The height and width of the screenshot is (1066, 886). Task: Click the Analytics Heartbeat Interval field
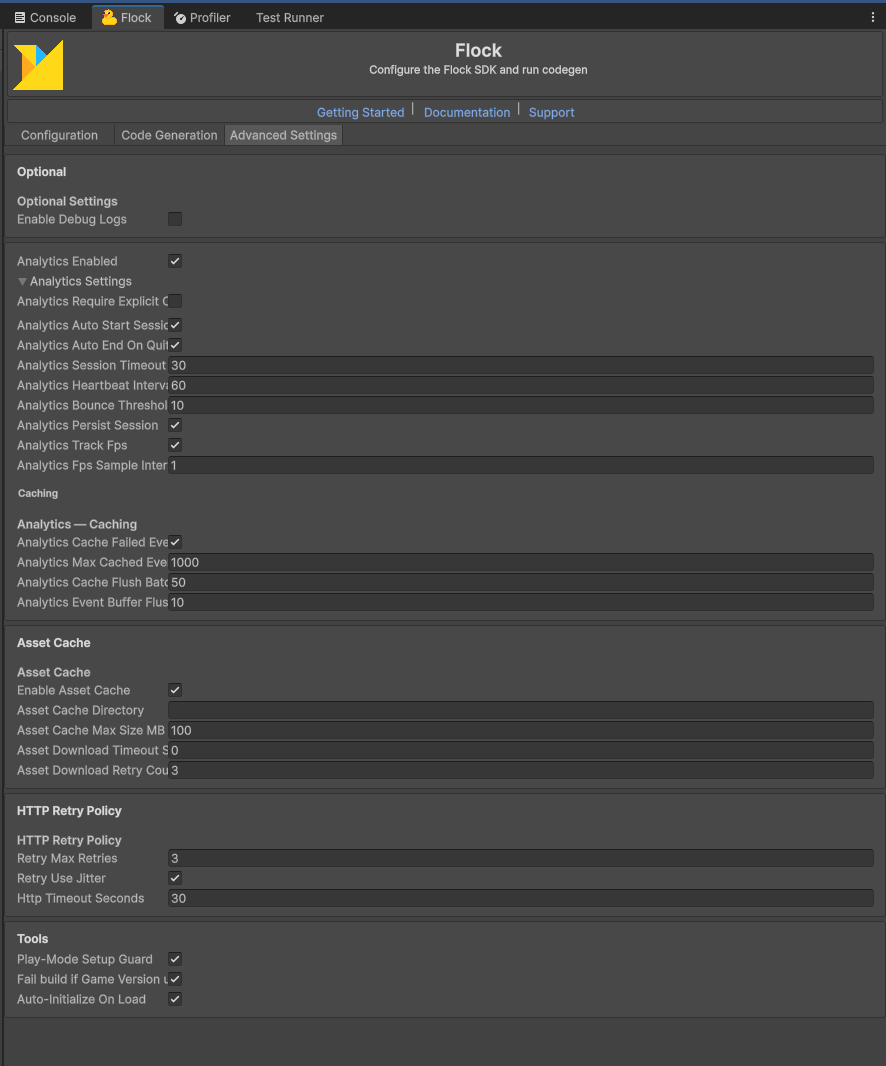pos(521,385)
